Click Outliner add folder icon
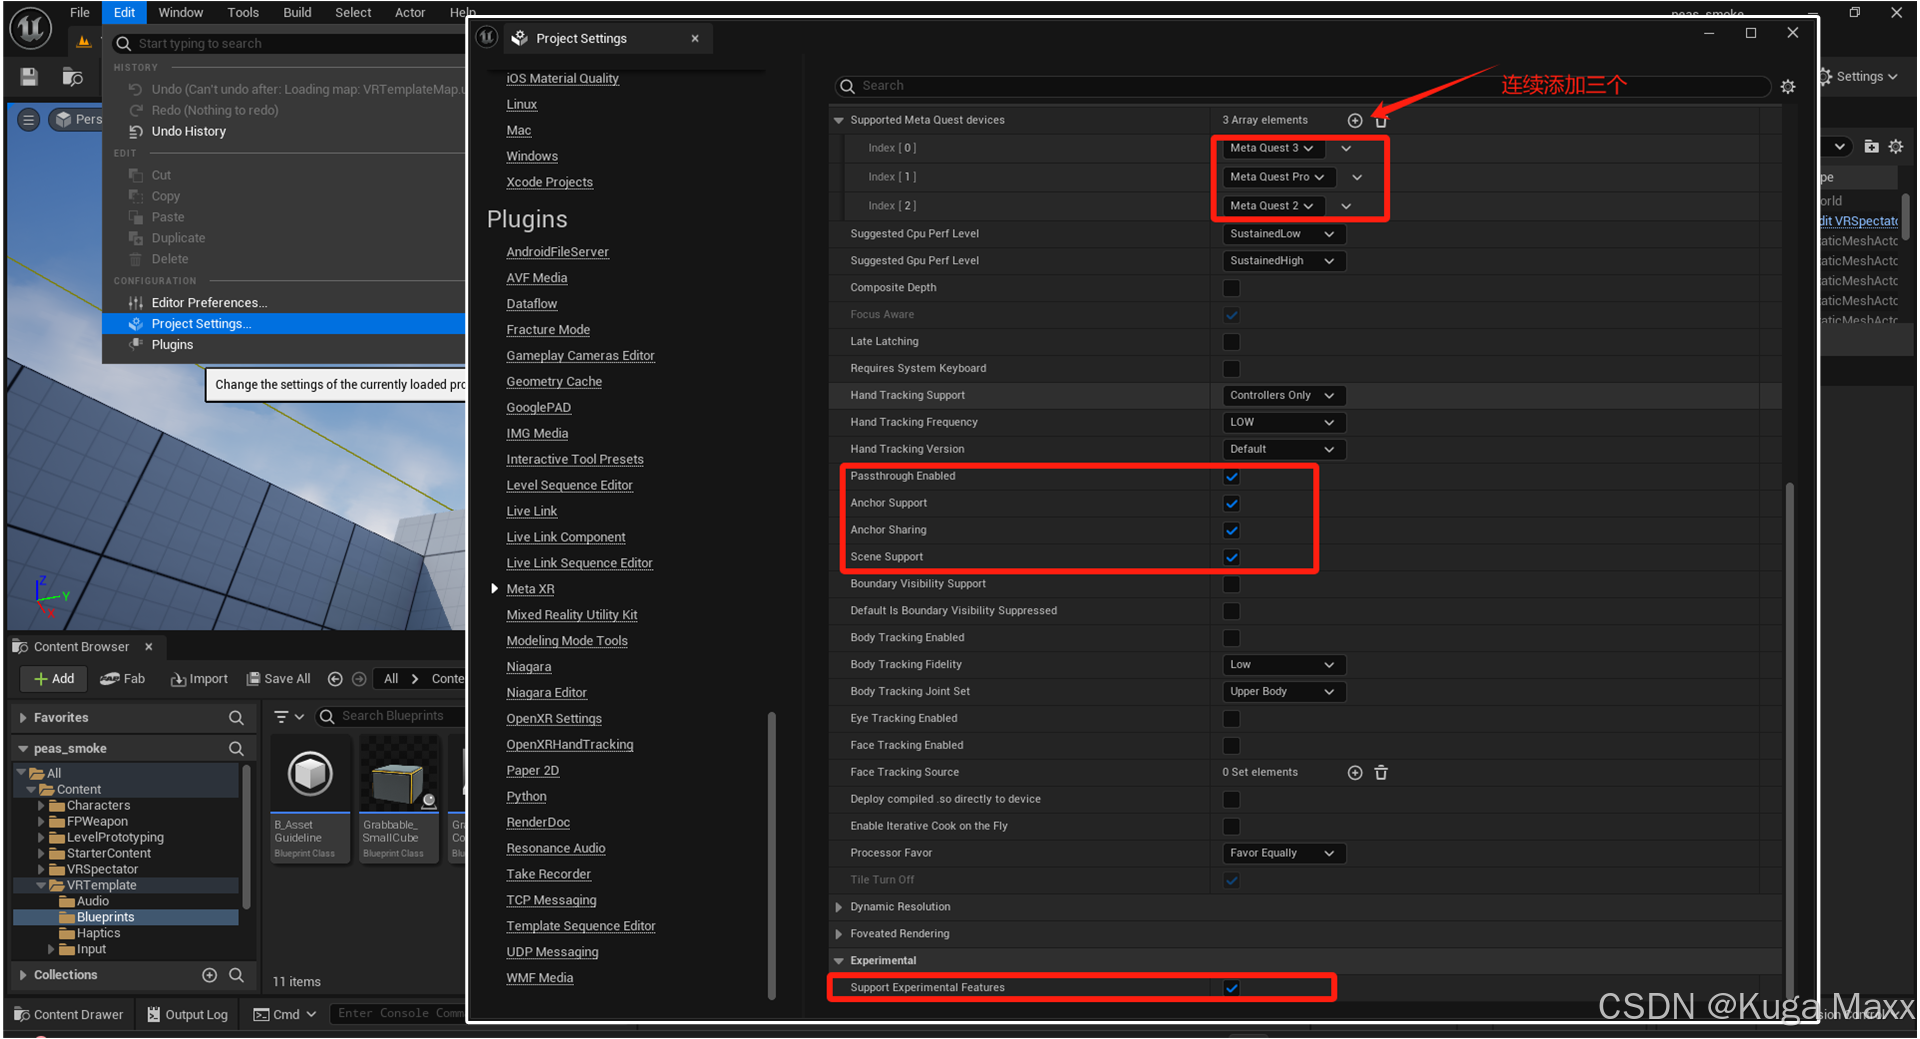 coord(1871,146)
